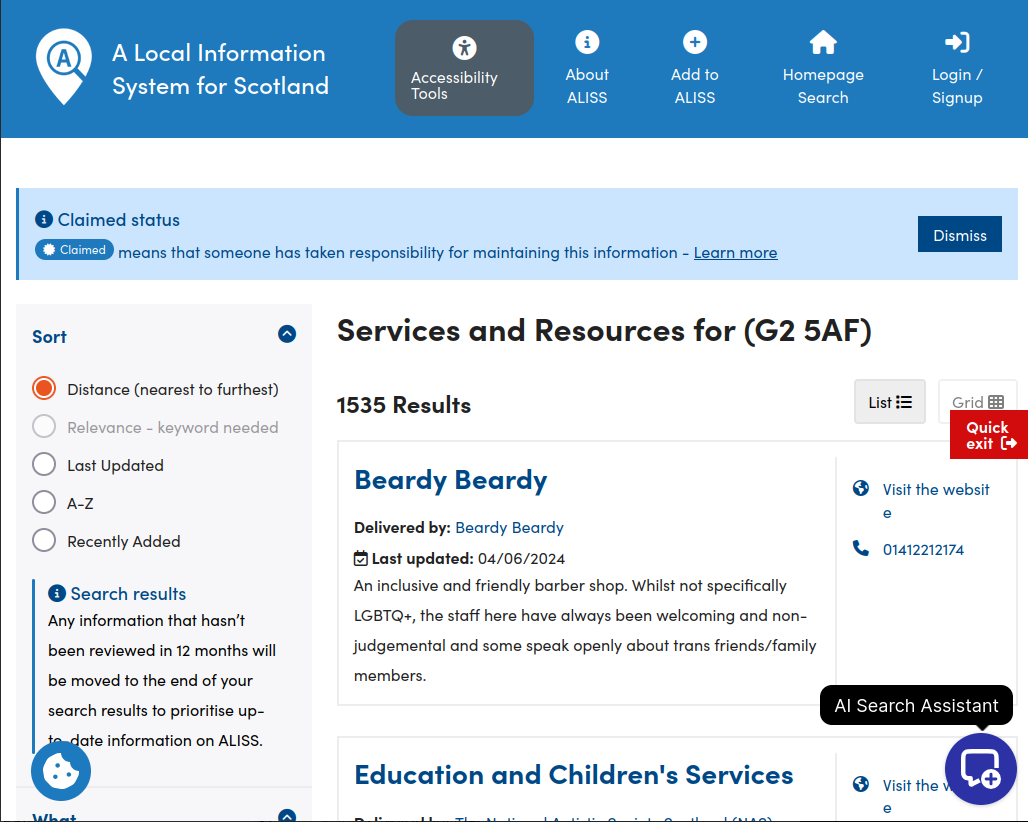Follow the Learn more link
The image size is (1028, 822).
[736, 252]
